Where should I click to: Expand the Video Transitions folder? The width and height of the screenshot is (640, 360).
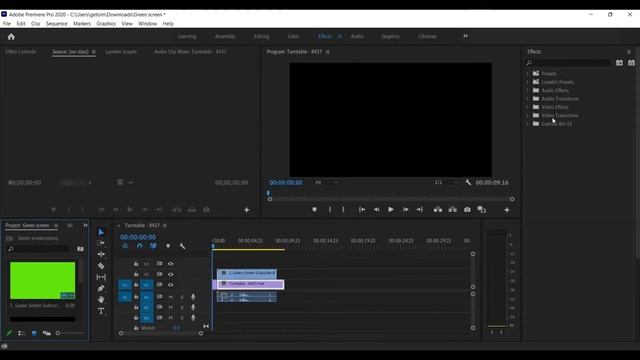[x=527, y=116]
